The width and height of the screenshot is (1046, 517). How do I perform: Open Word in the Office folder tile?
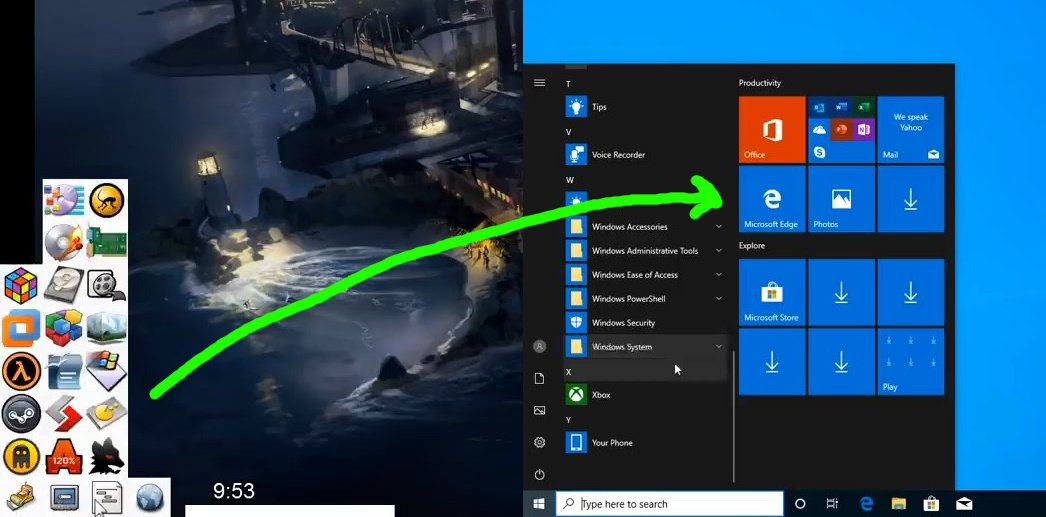(x=841, y=107)
